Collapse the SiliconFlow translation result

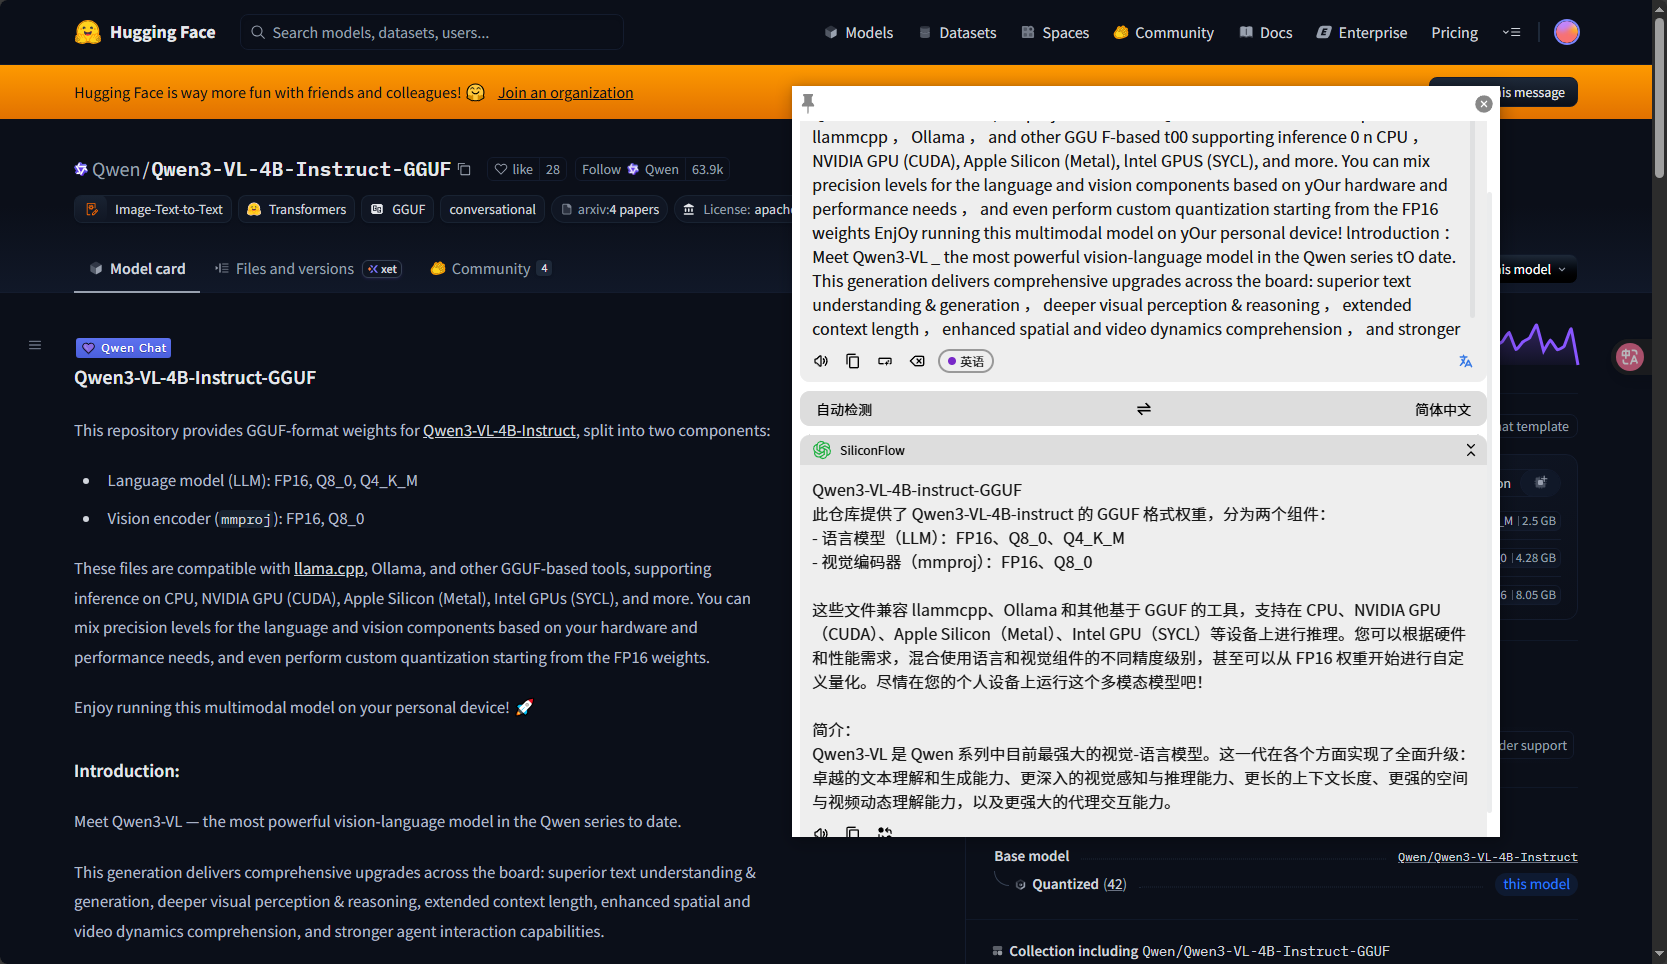[1470, 450]
